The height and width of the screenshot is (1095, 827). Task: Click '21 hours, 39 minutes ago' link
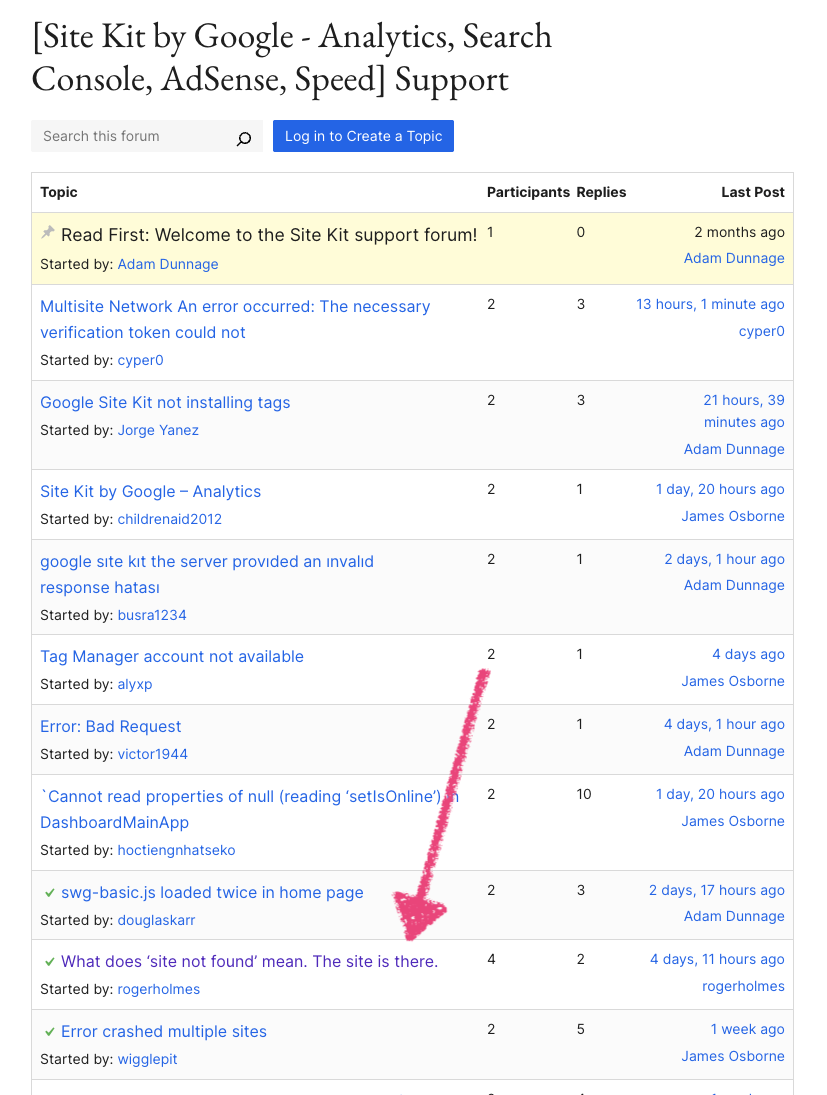click(x=744, y=411)
